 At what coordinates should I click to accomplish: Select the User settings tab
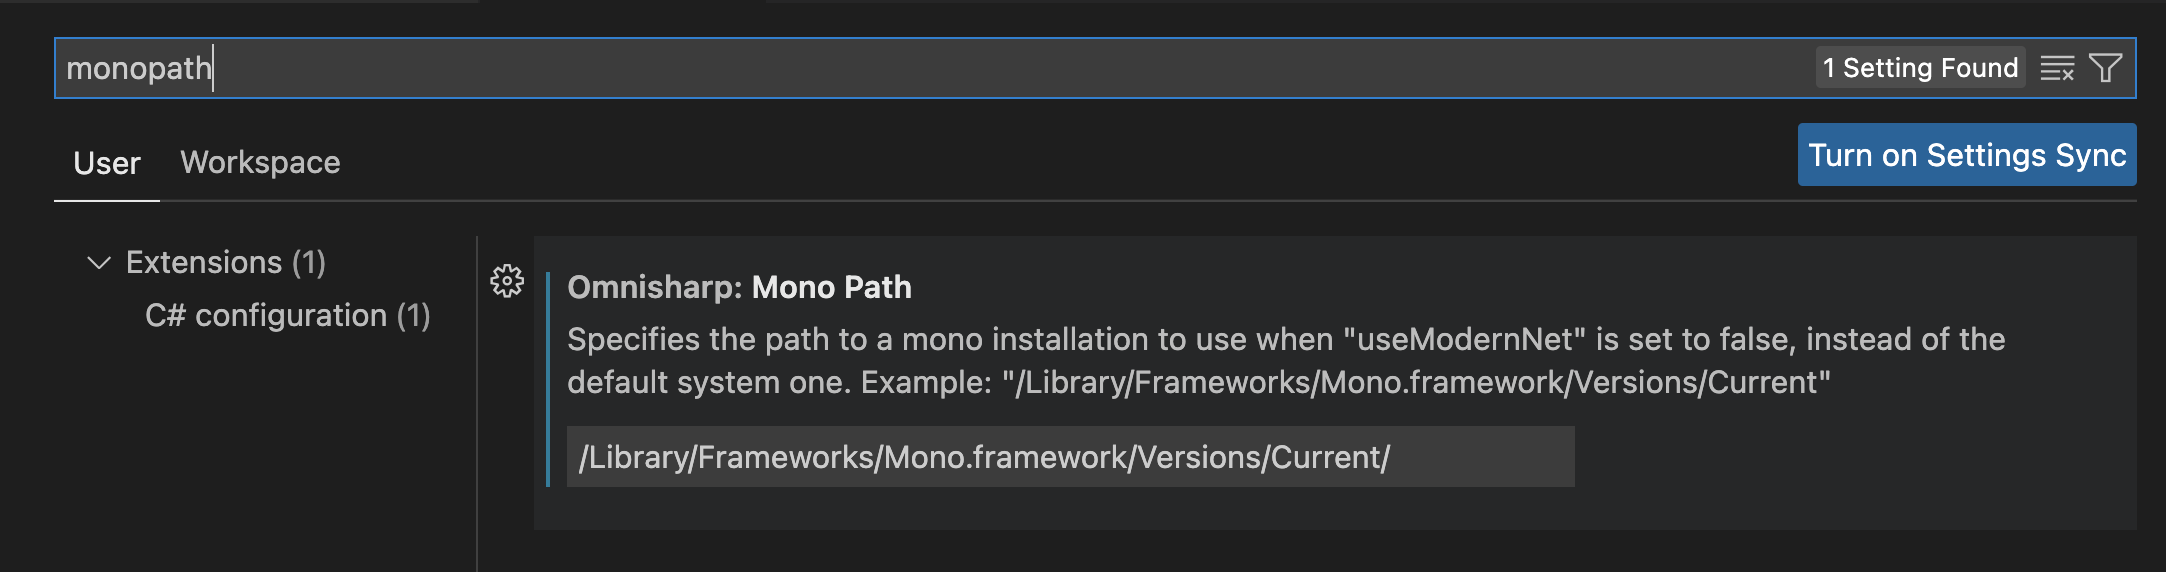(x=107, y=163)
